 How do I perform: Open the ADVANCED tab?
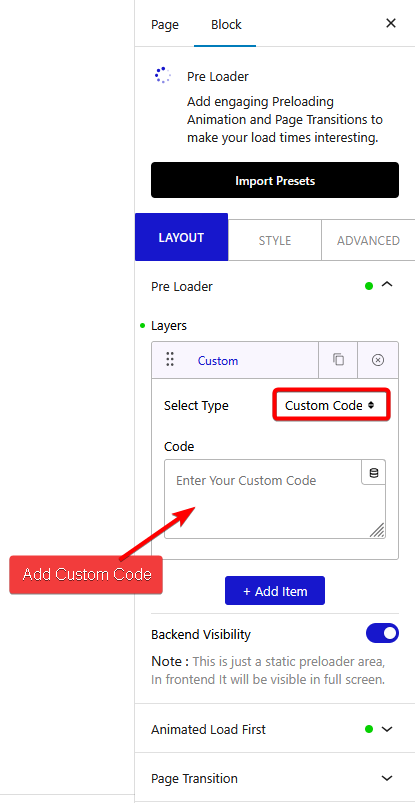click(x=368, y=240)
